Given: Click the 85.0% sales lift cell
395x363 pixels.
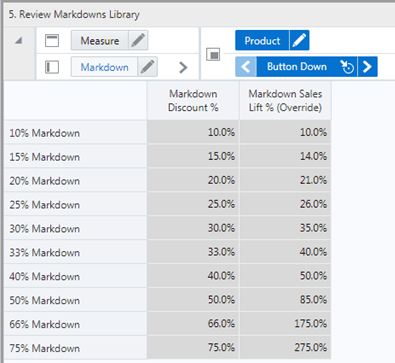Looking at the screenshot, I should [285, 300].
